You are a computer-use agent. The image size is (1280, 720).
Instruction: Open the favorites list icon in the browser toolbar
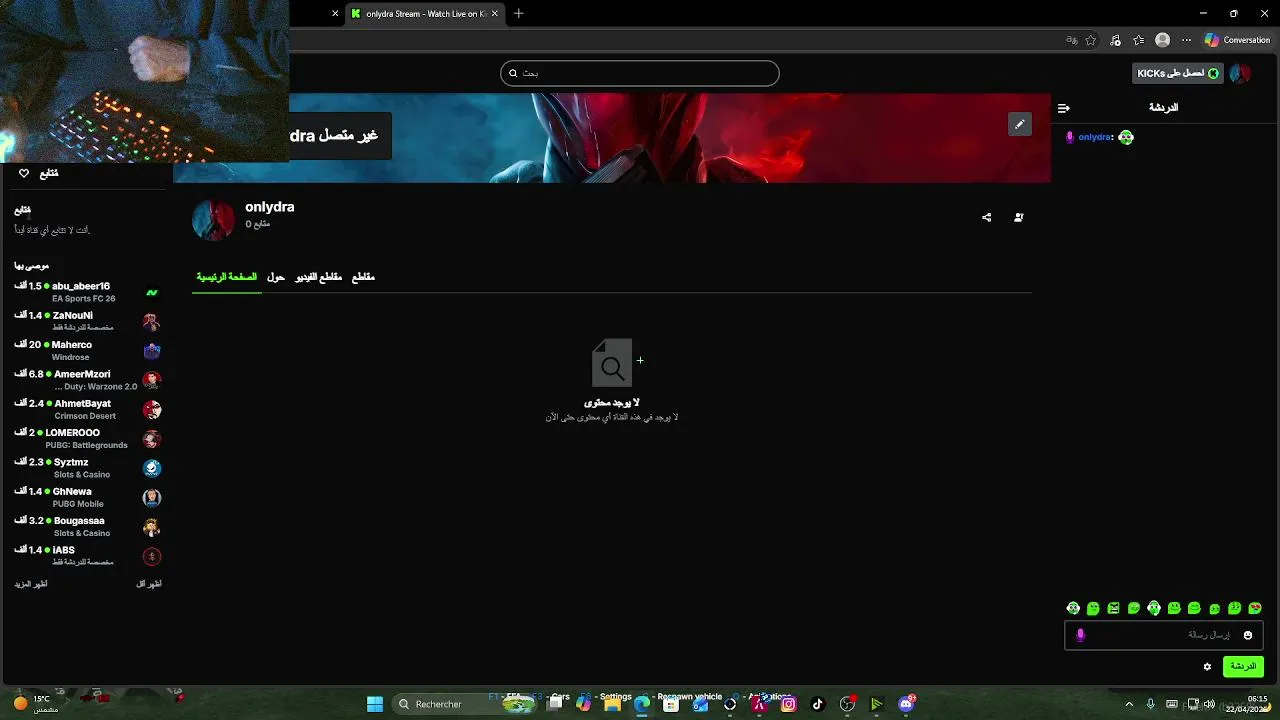coord(1138,40)
